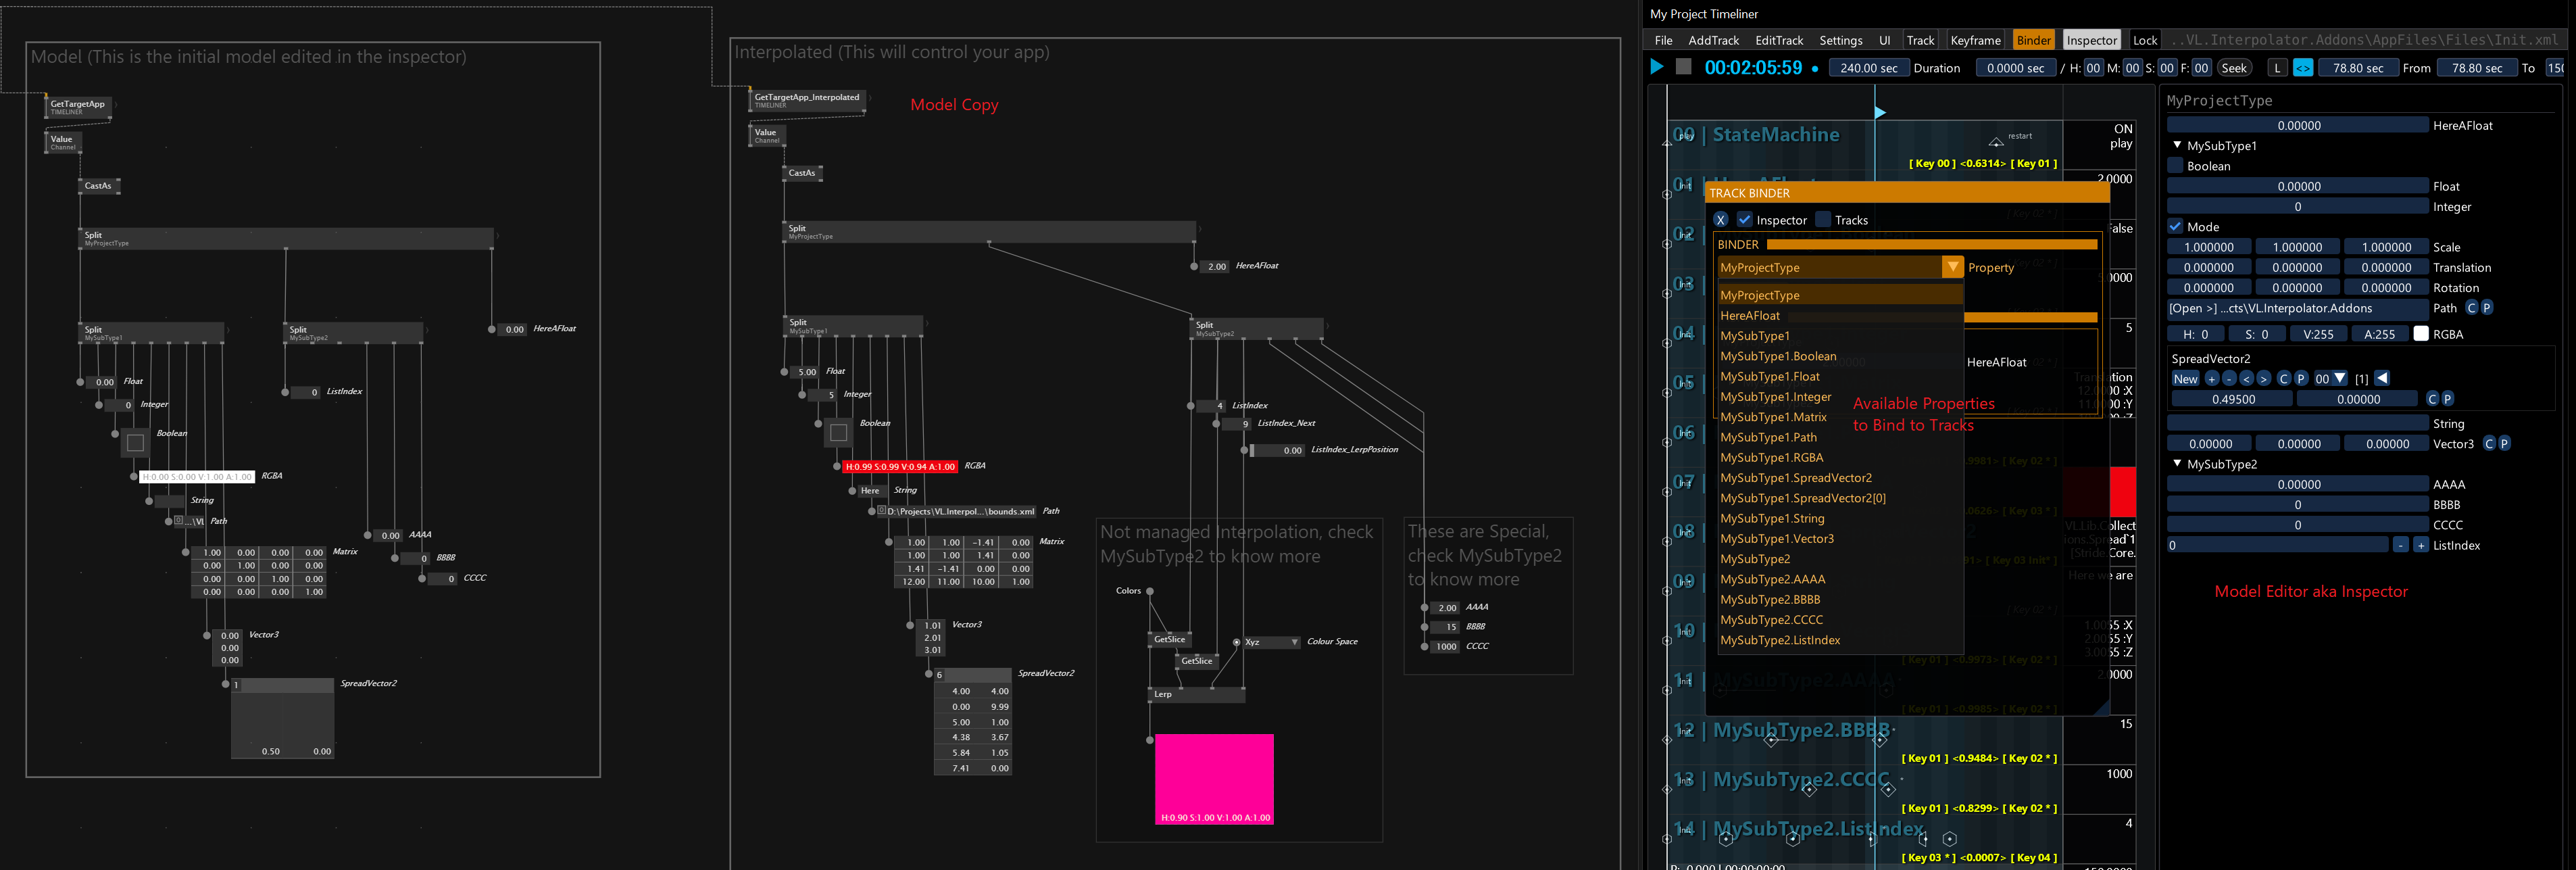Image resolution: width=2576 pixels, height=870 pixels.
Task: Collapse the MySubType2 section in Inspector
Action: 2177,464
